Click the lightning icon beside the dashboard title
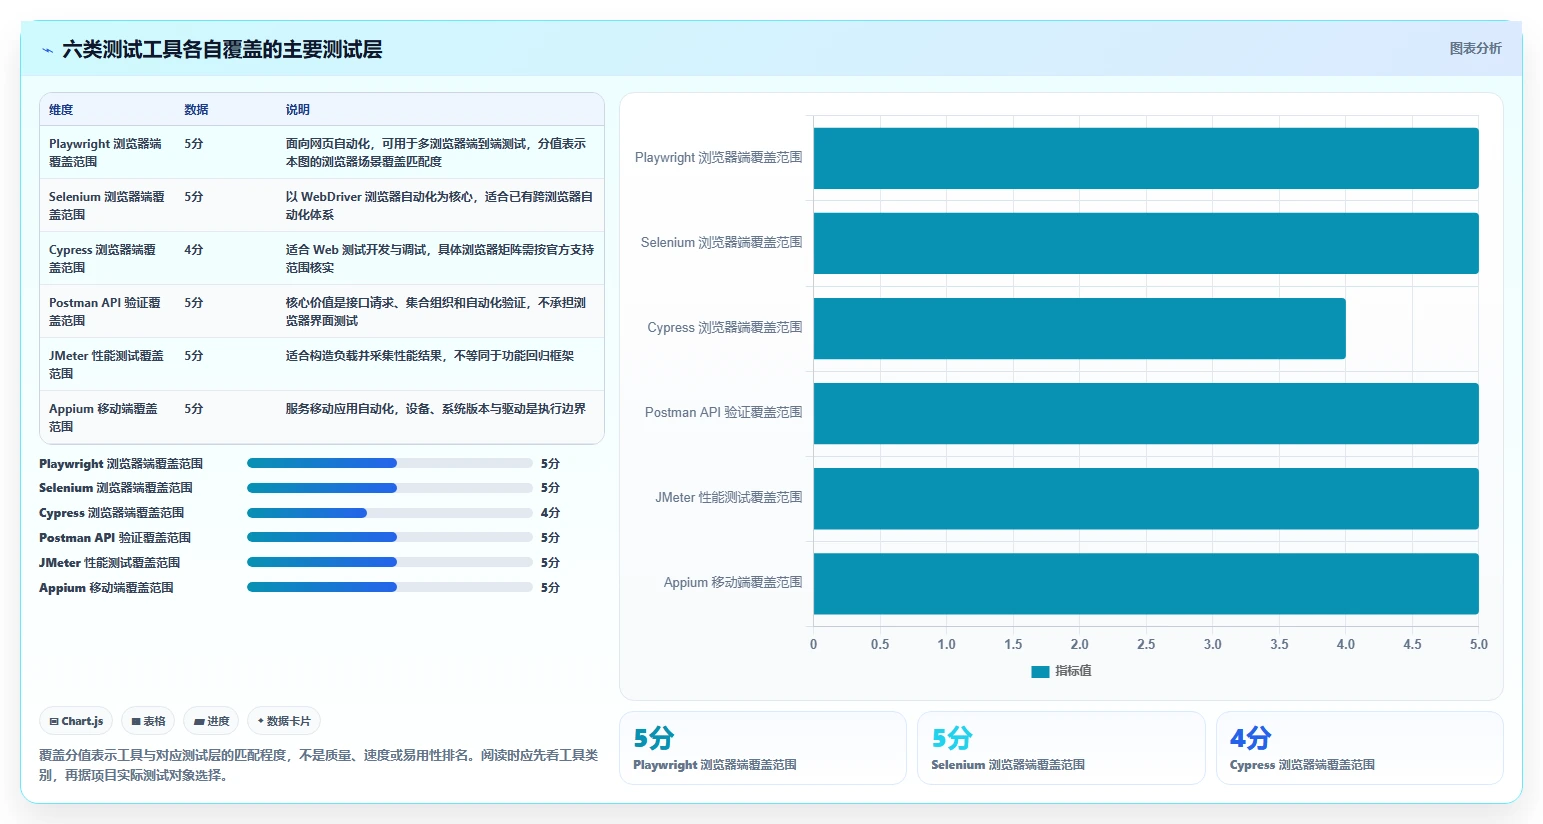Image resolution: width=1543 pixels, height=824 pixels. 47,50
